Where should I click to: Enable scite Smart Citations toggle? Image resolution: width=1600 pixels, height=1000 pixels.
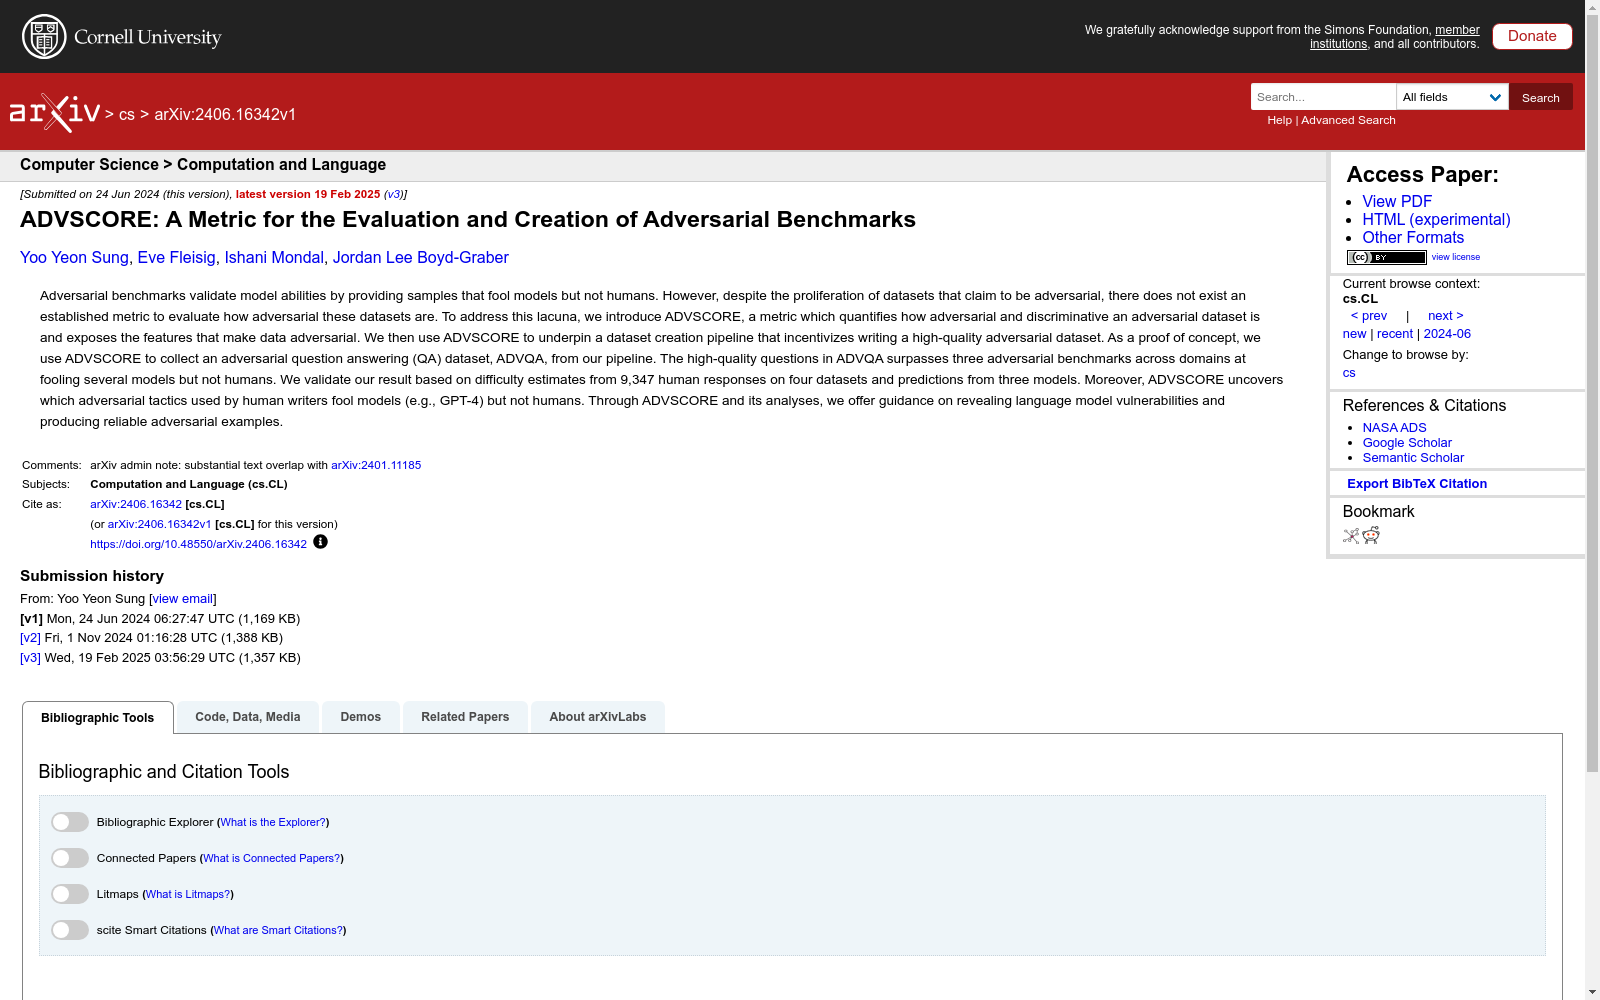70,930
